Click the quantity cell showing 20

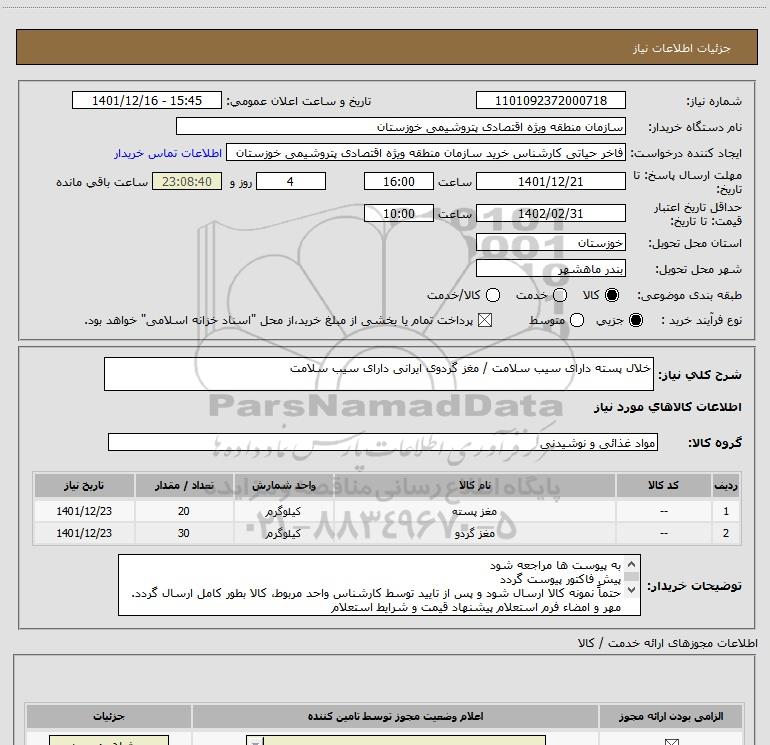(184, 511)
